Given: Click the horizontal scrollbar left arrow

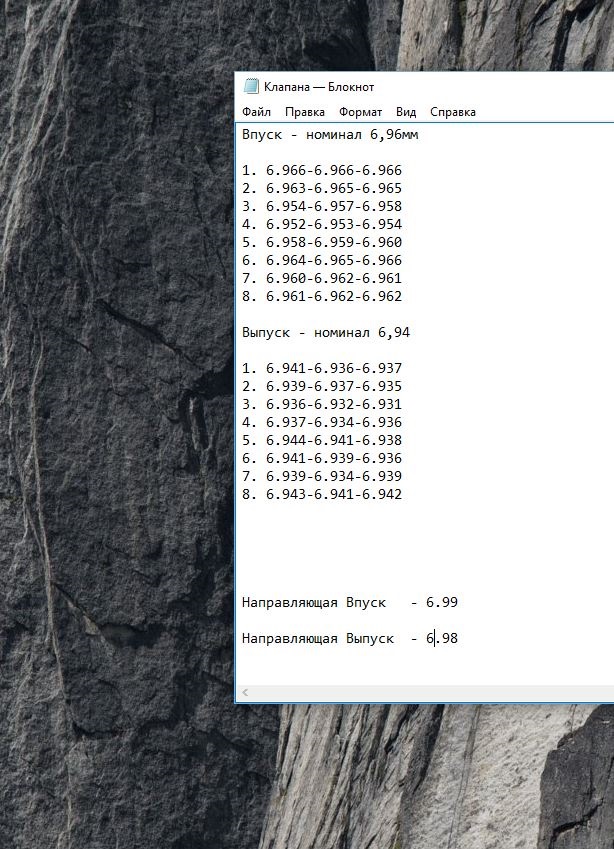Looking at the screenshot, I should pyautogui.click(x=245, y=693).
